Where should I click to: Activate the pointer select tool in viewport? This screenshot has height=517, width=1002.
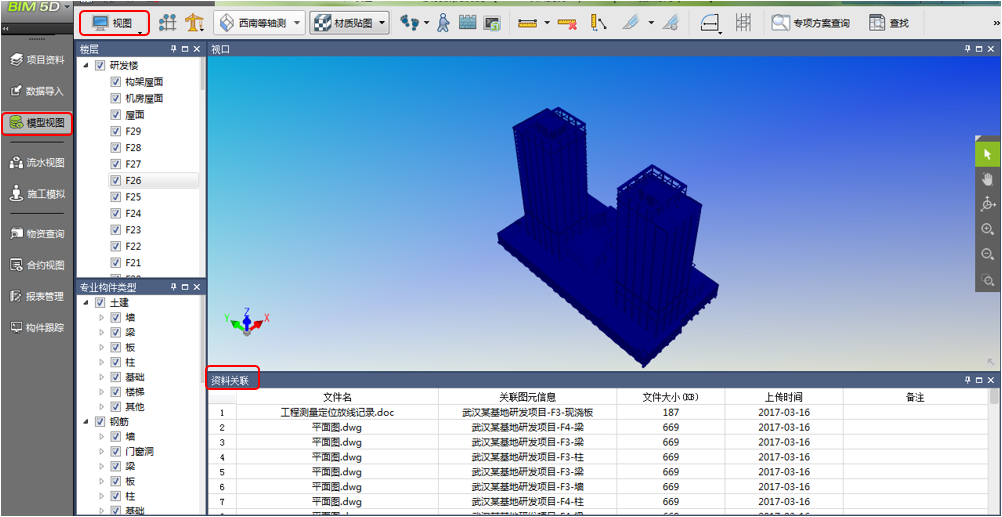(x=988, y=154)
